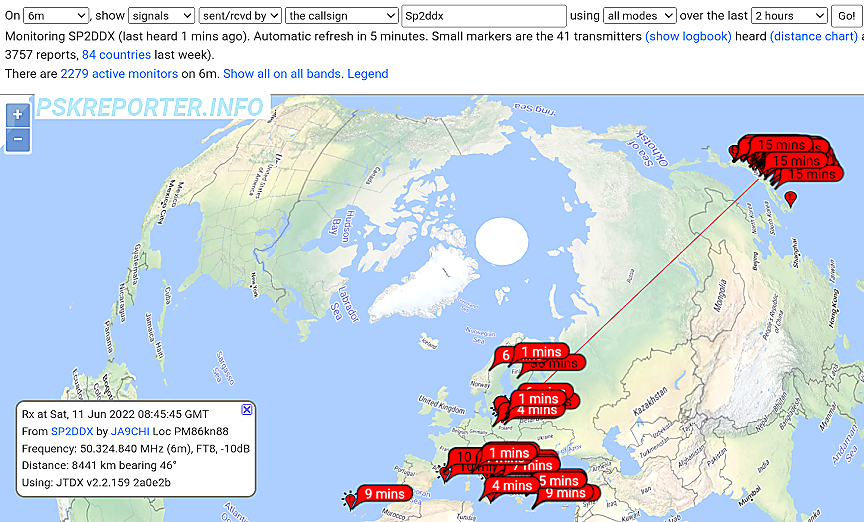
Task: Open the show logbook link
Action: pos(688,36)
